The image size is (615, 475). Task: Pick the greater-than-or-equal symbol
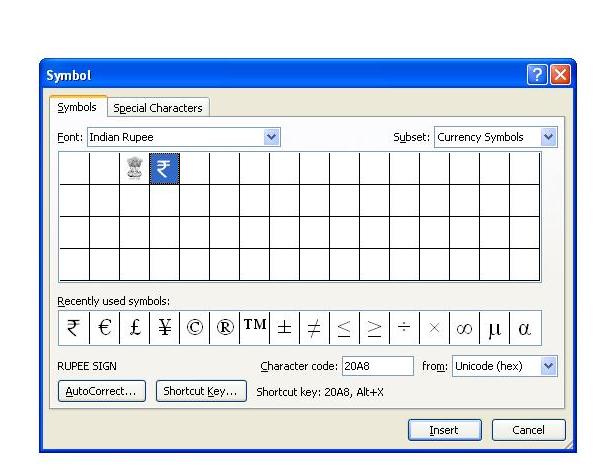coord(375,328)
